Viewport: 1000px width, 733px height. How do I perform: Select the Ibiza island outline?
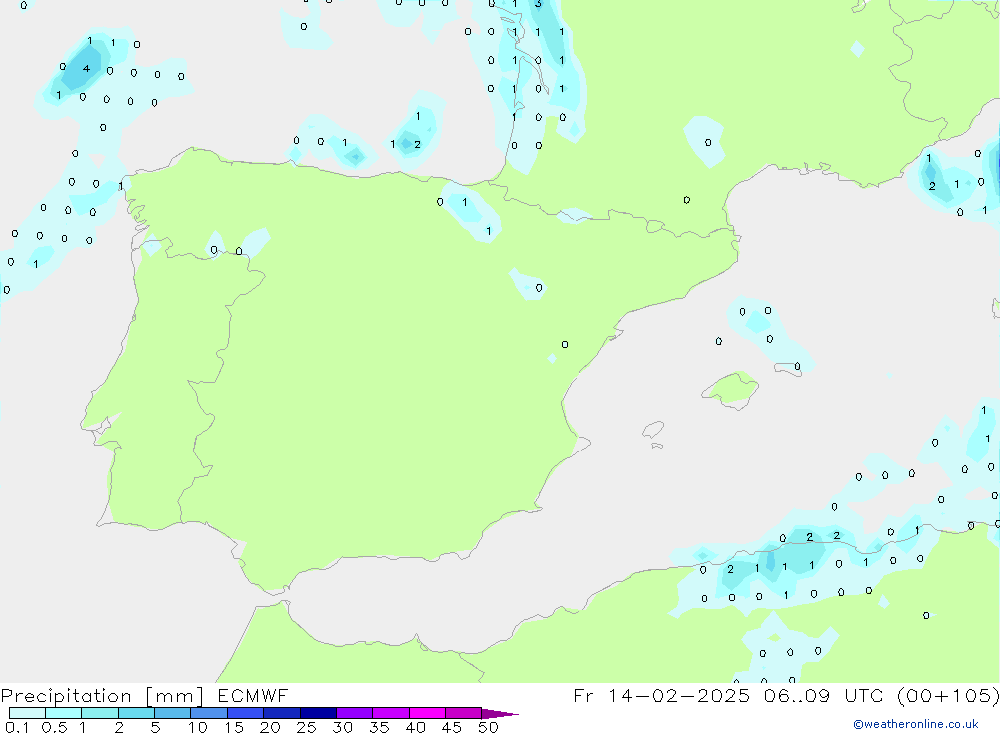click(652, 430)
